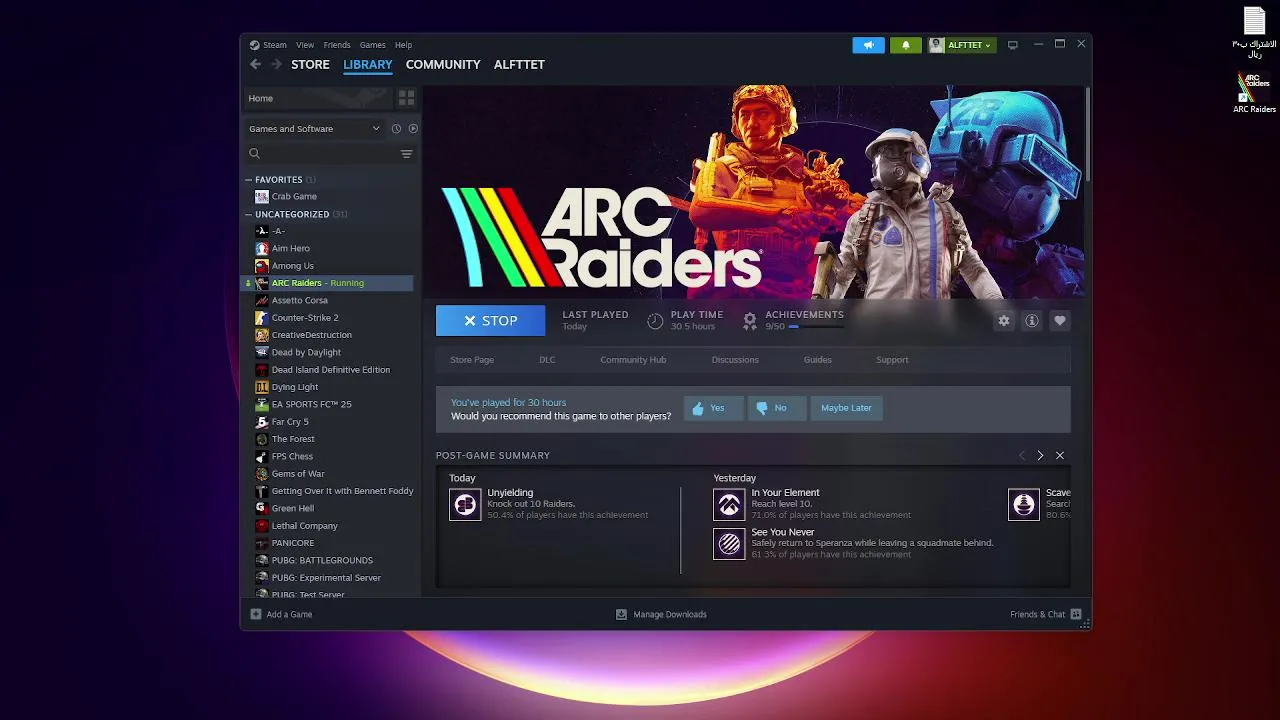
Task: Open the big picture mode monitor icon
Action: pyautogui.click(x=1012, y=45)
